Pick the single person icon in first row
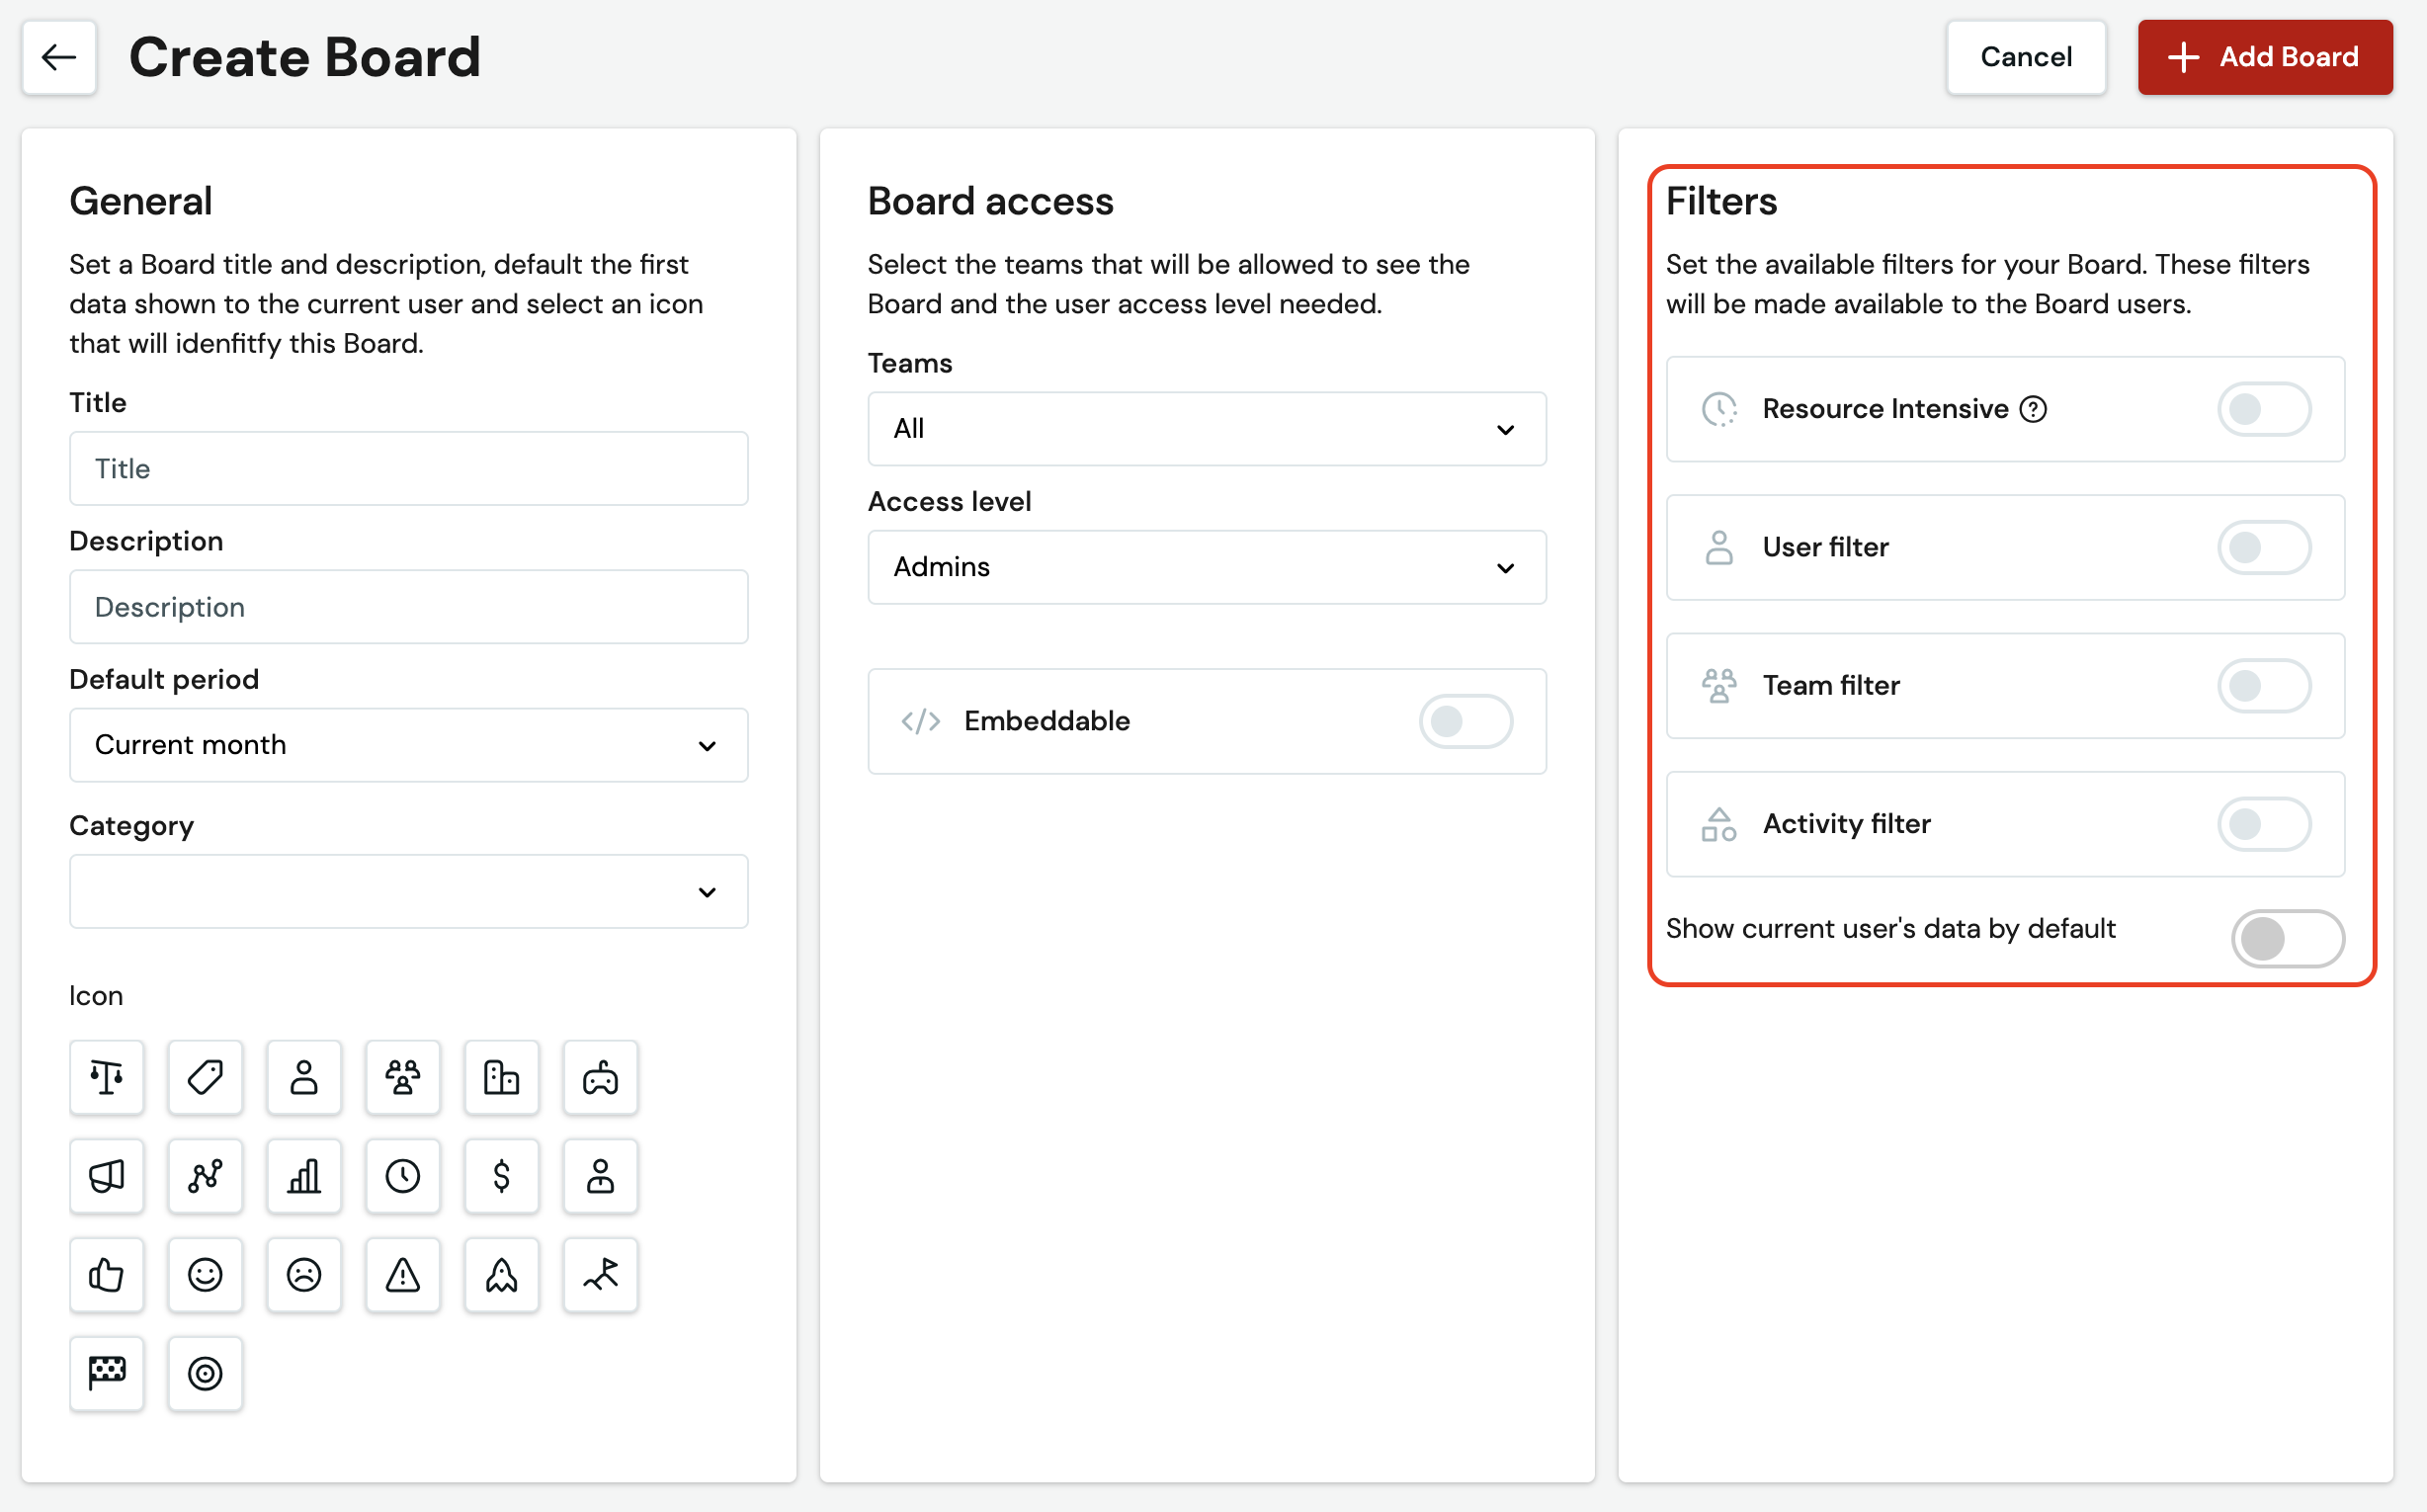Image resolution: width=2427 pixels, height=1512 pixels. [304, 1077]
